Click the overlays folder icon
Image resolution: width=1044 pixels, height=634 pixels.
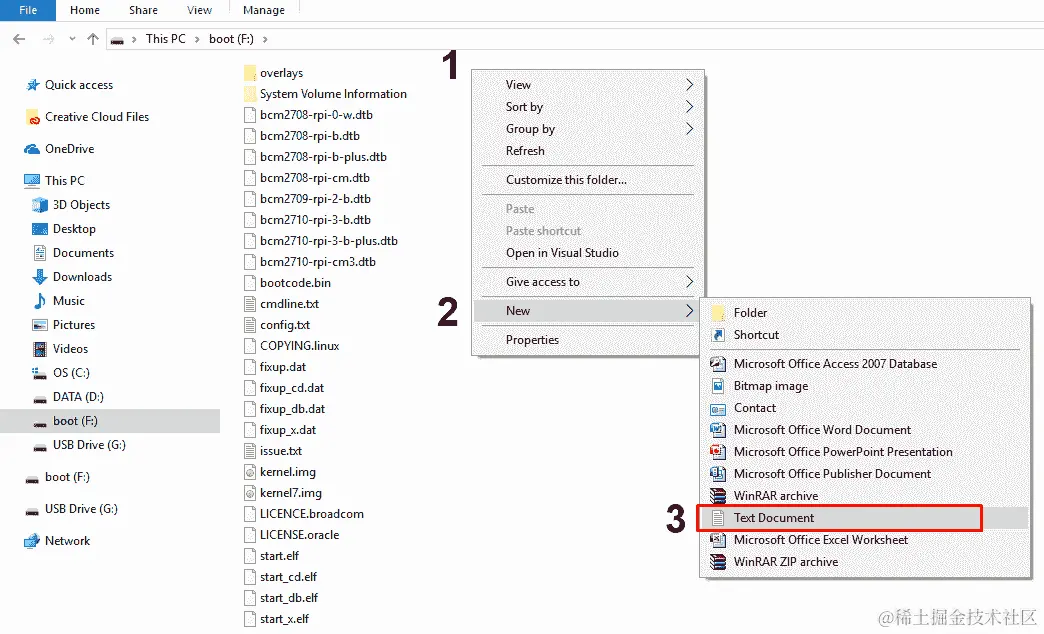point(250,73)
